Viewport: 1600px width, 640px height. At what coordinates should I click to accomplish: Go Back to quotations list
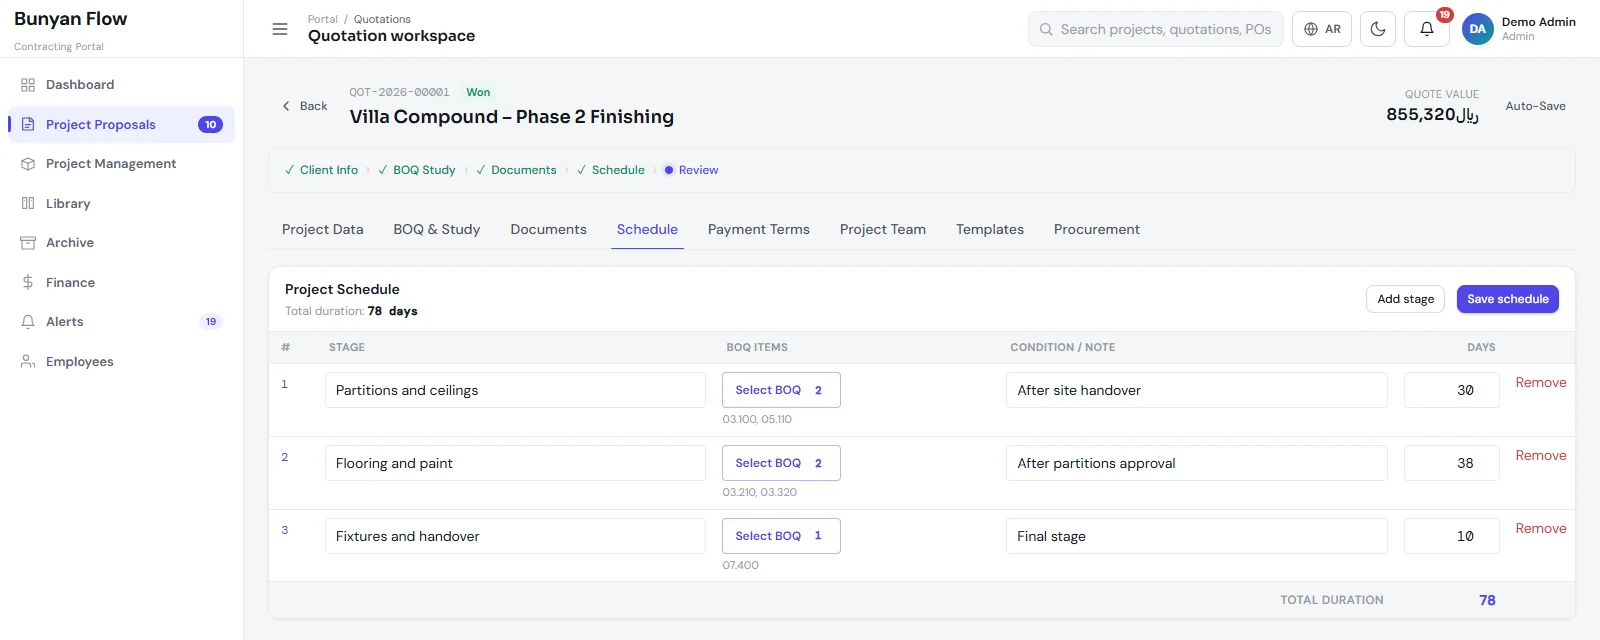pos(305,106)
